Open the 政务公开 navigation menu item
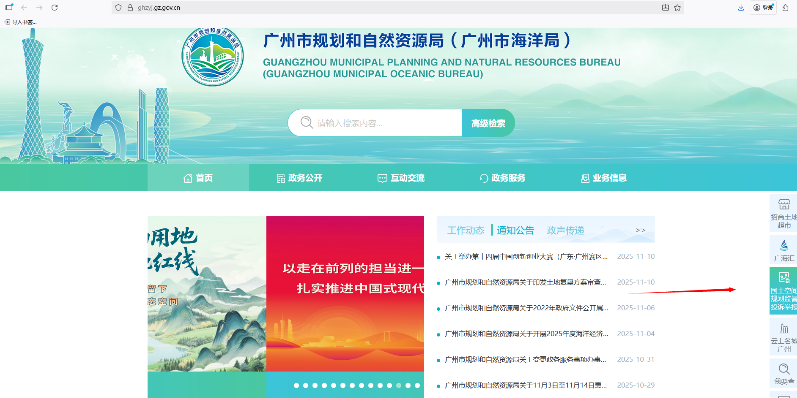The height and width of the screenshot is (398, 797). pos(299,178)
